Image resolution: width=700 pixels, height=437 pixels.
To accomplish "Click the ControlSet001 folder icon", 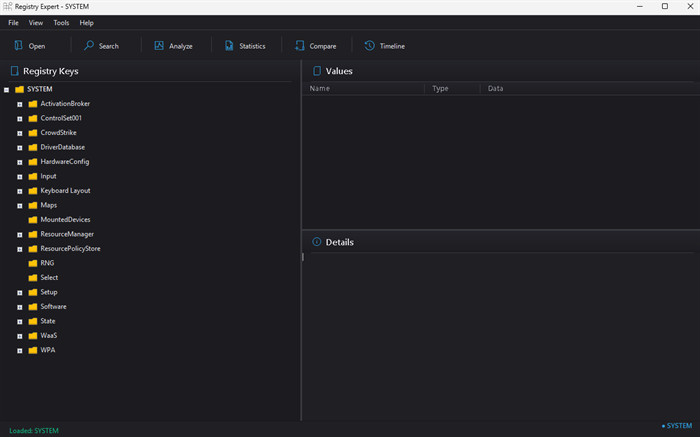I will [x=33, y=118].
